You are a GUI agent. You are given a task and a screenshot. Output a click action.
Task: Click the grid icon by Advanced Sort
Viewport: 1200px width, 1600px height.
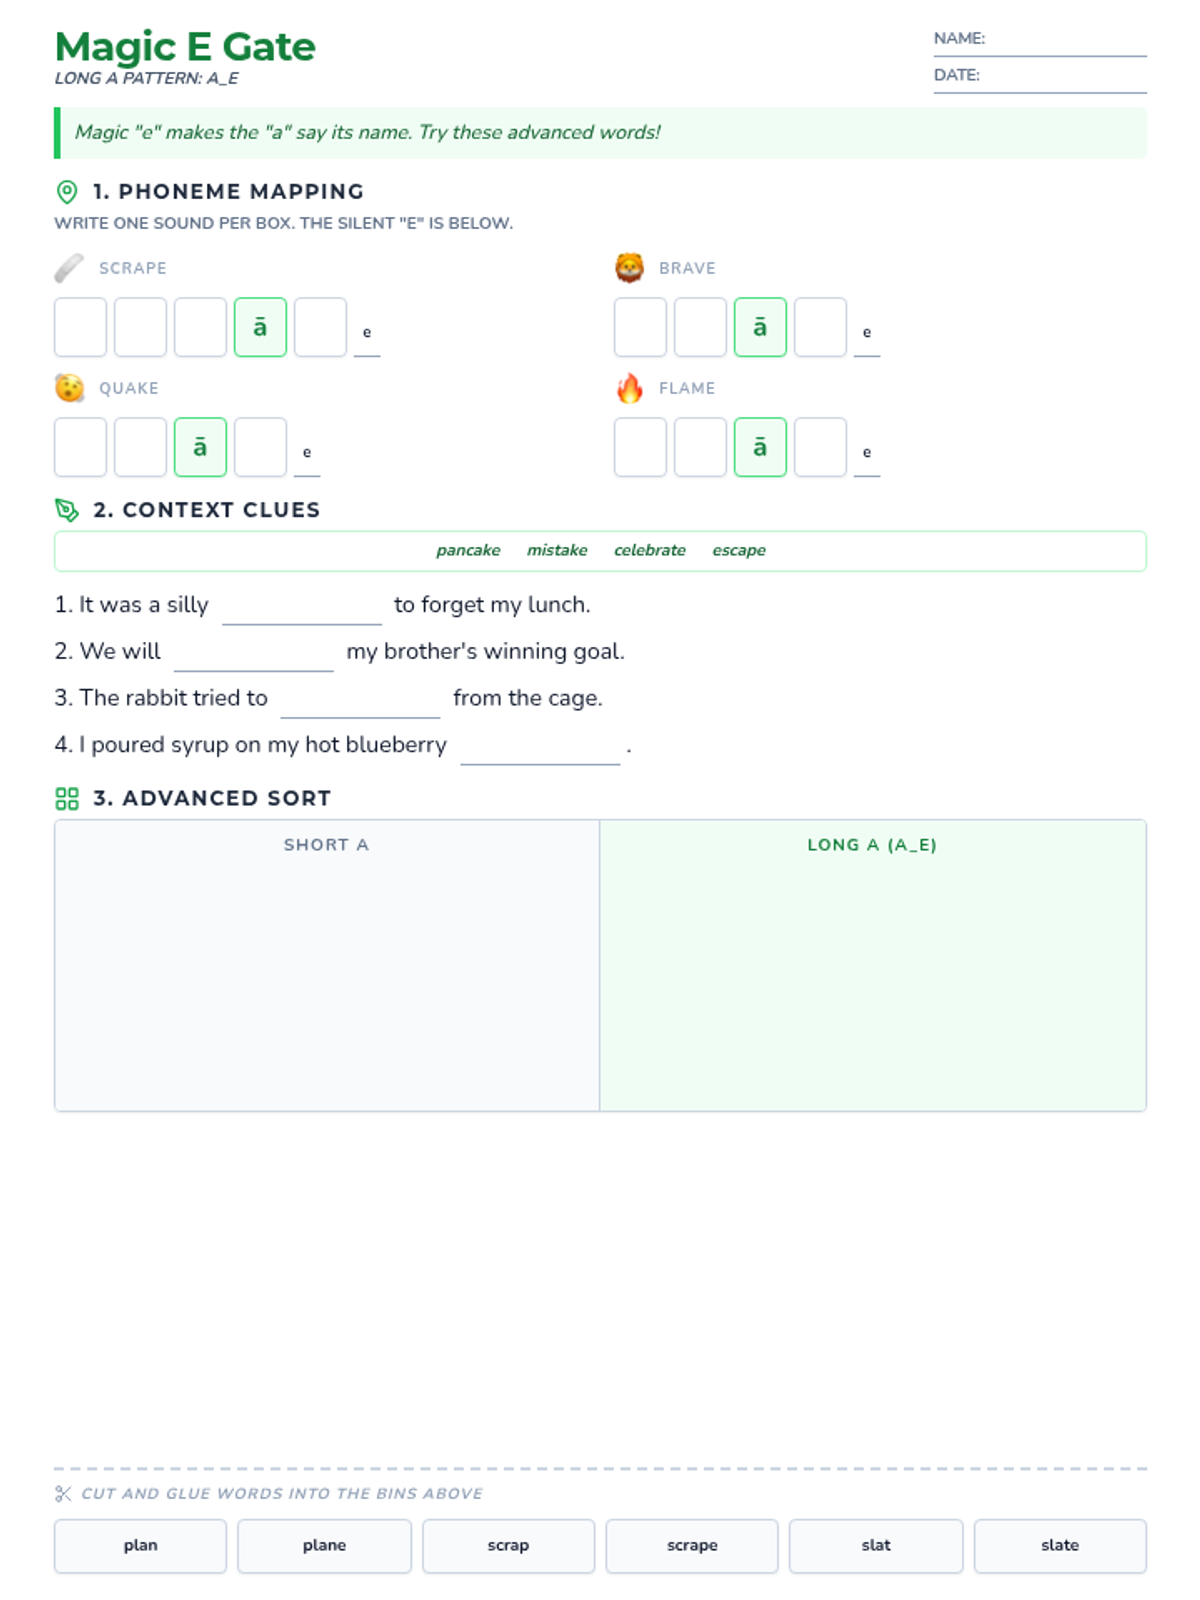tap(67, 798)
